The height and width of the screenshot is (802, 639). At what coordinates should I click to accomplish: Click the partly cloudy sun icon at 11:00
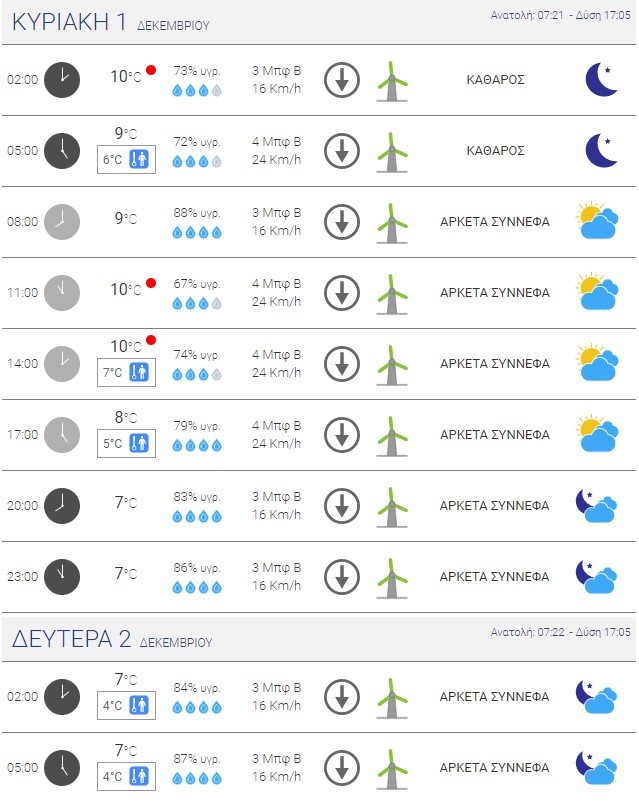(x=598, y=293)
